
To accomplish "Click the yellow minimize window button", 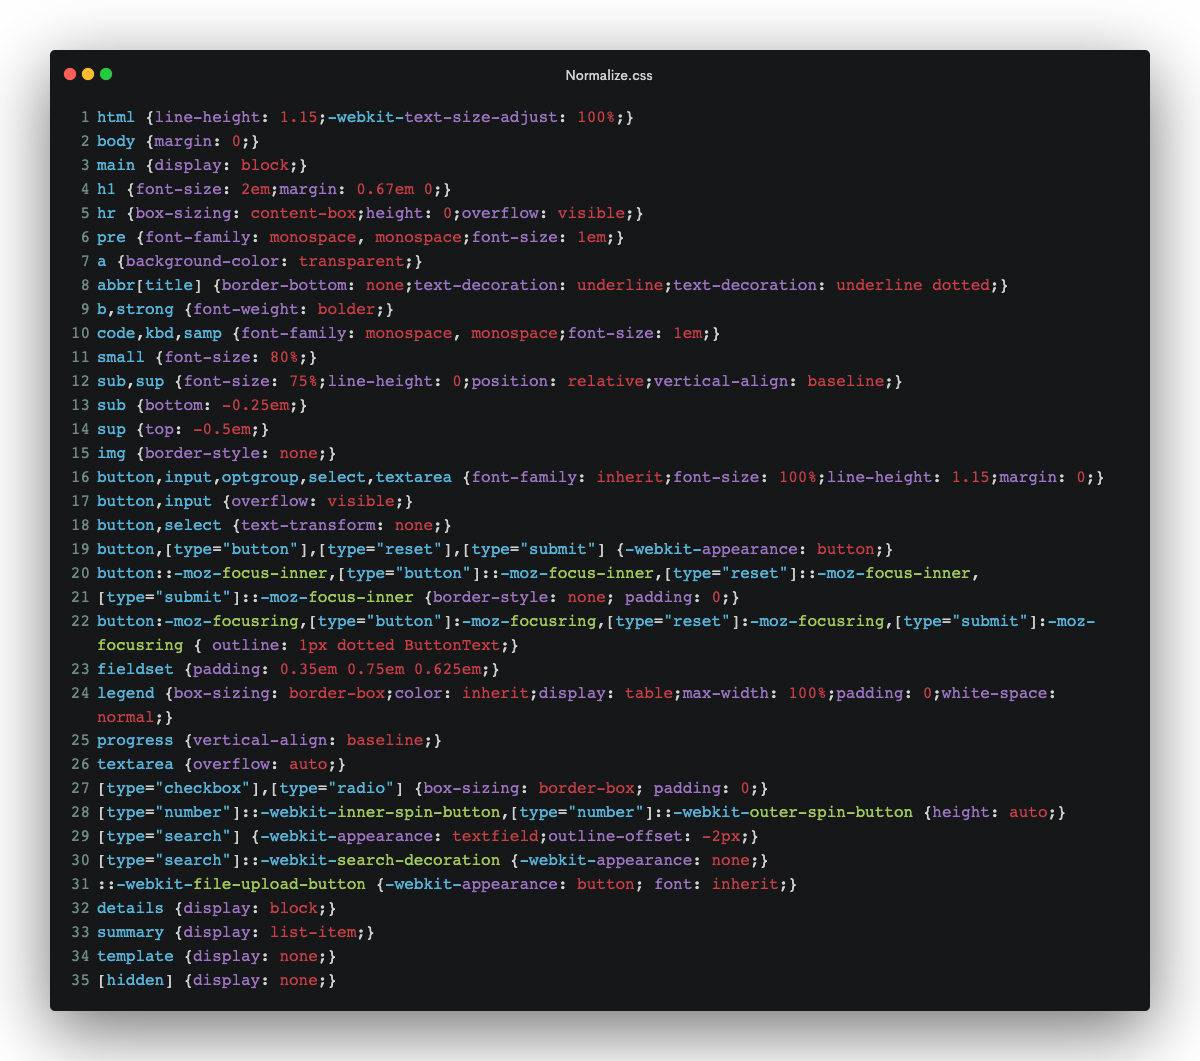I will click(x=88, y=74).
